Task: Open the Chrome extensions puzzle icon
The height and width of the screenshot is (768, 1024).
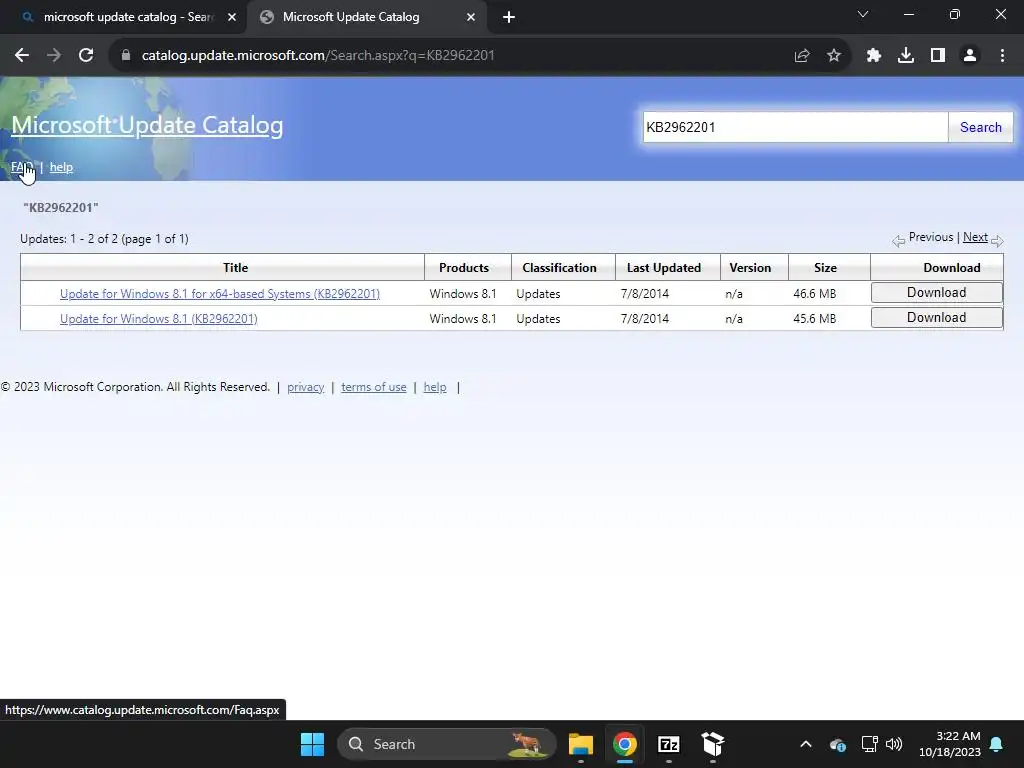Action: click(874, 56)
